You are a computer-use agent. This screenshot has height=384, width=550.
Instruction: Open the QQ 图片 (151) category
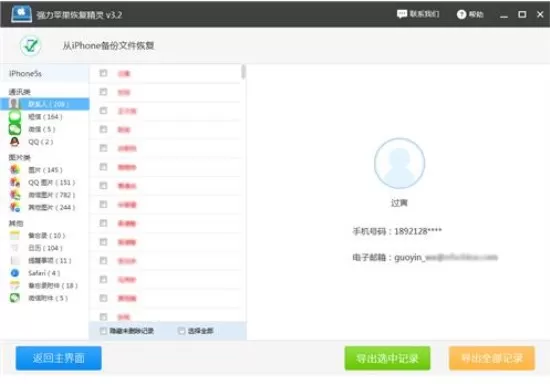pyautogui.click(x=51, y=182)
